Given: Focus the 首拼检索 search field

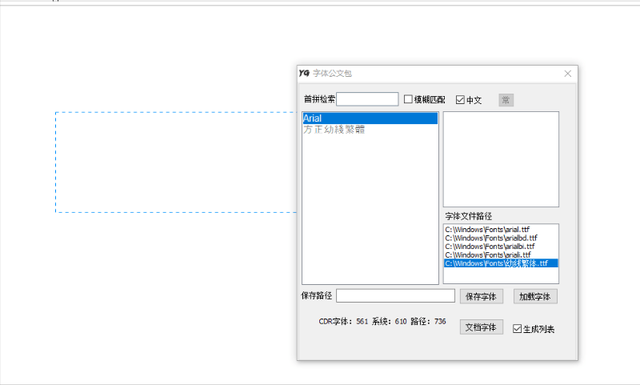Looking at the screenshot, I should (367, 99).
